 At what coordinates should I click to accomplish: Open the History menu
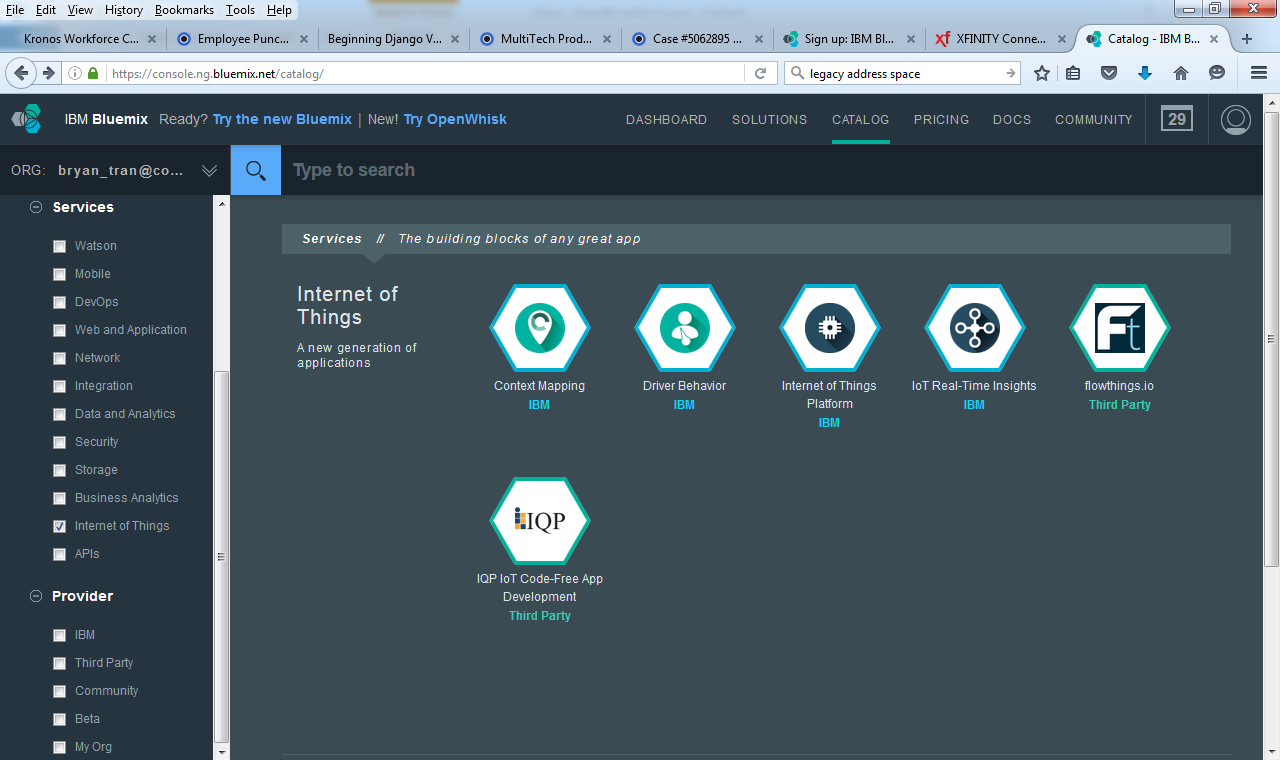pos(124,10)
